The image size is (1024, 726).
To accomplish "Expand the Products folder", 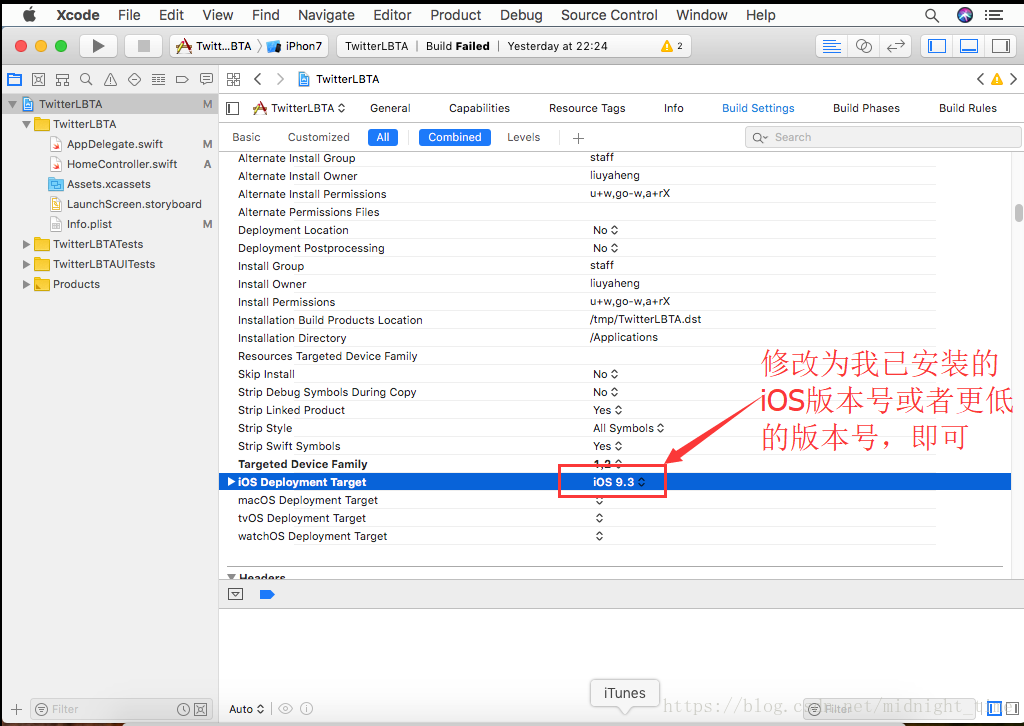I will [26, 285].
